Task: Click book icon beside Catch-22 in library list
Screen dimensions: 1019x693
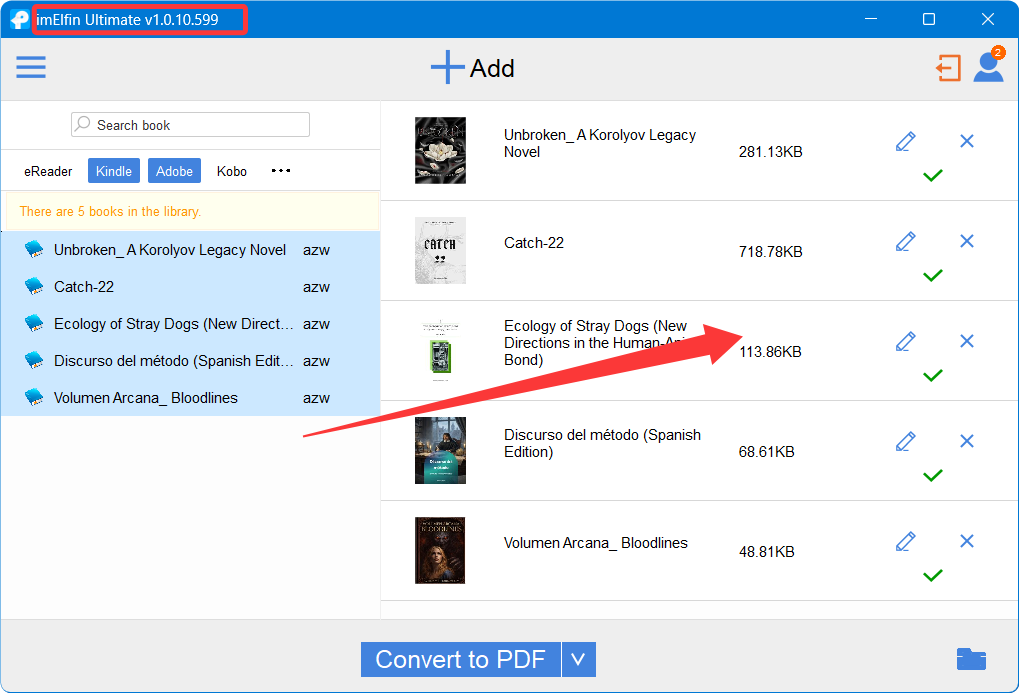Action: (34, 287)
